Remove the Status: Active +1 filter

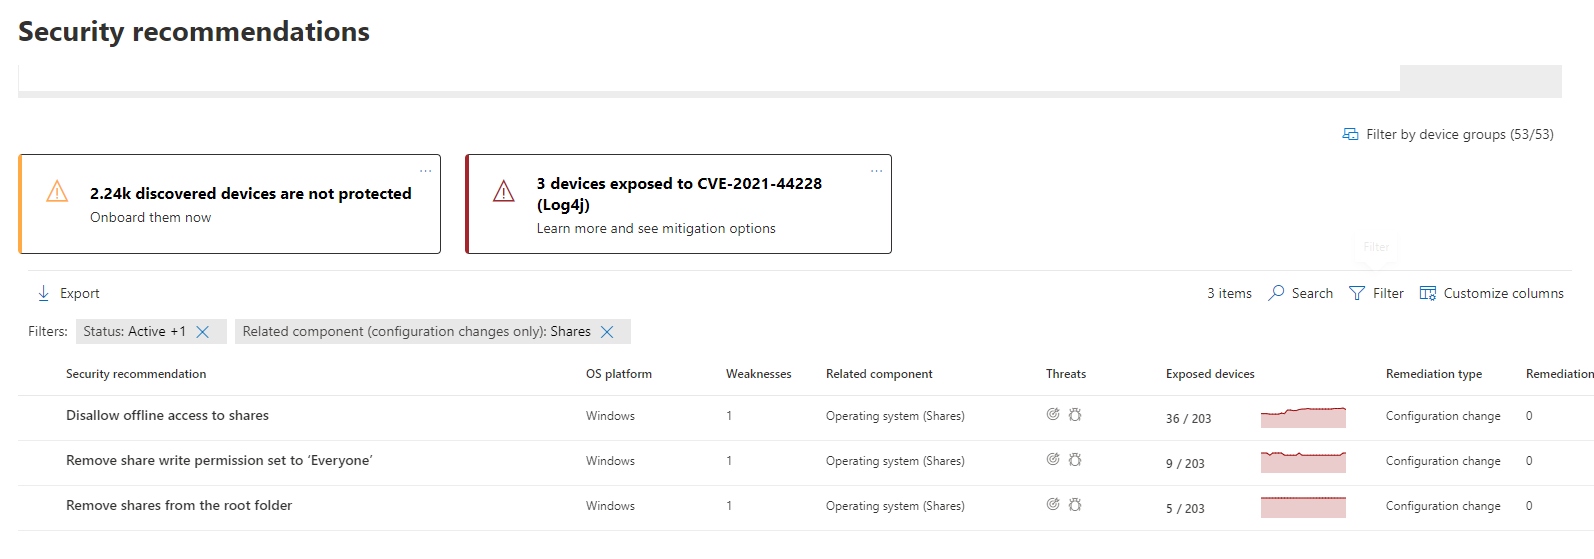(203, 332)
